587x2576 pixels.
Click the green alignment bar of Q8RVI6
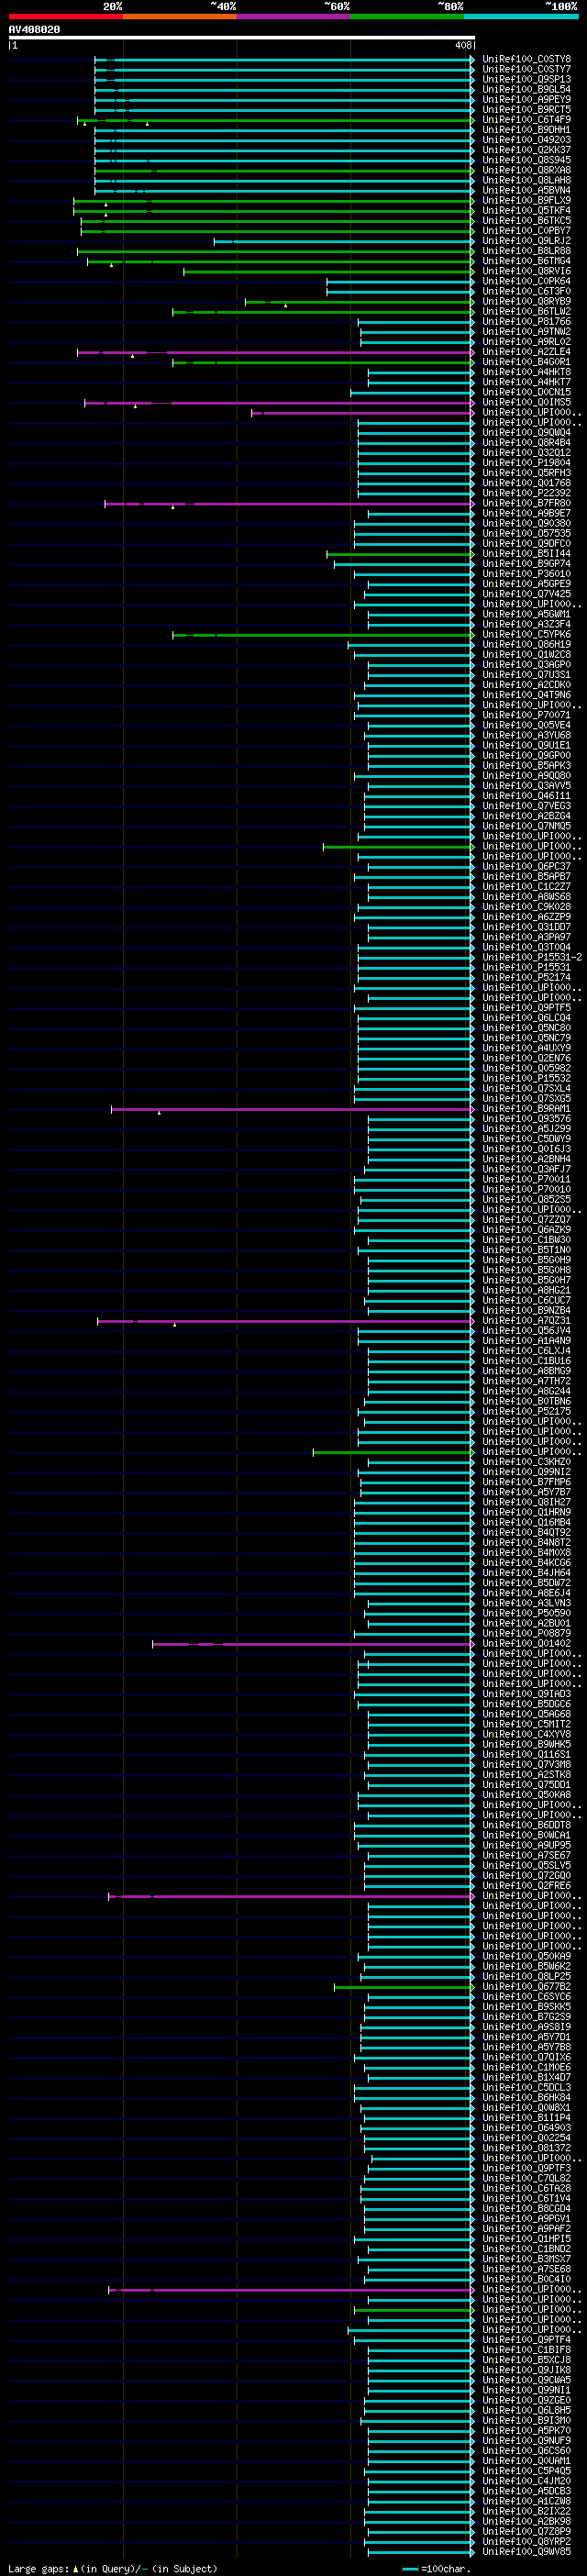tap(329, 272)
